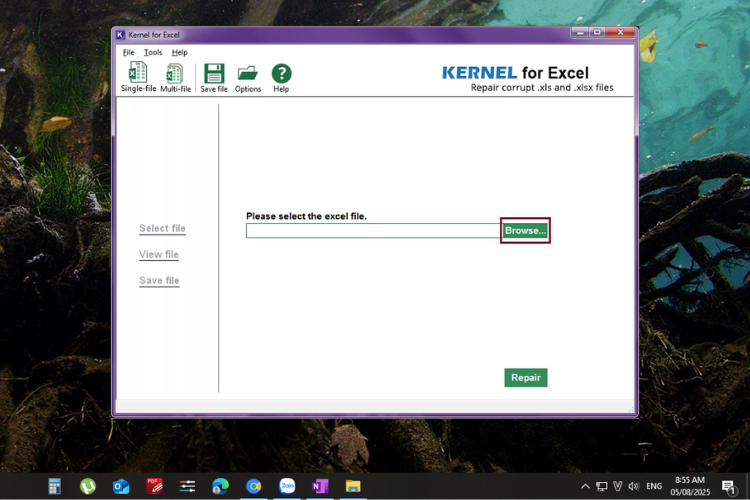The height and width of the screenshot is (500, 750).
Task: Show hidden system tray icons
Action: 585,487
